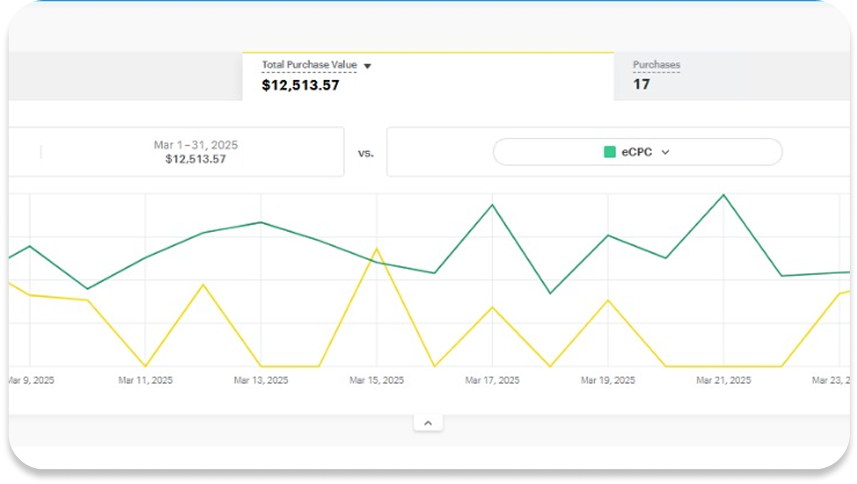Open the Total Purchase Value dropdown arrow

pyautogui.click(x=367, y=66)
